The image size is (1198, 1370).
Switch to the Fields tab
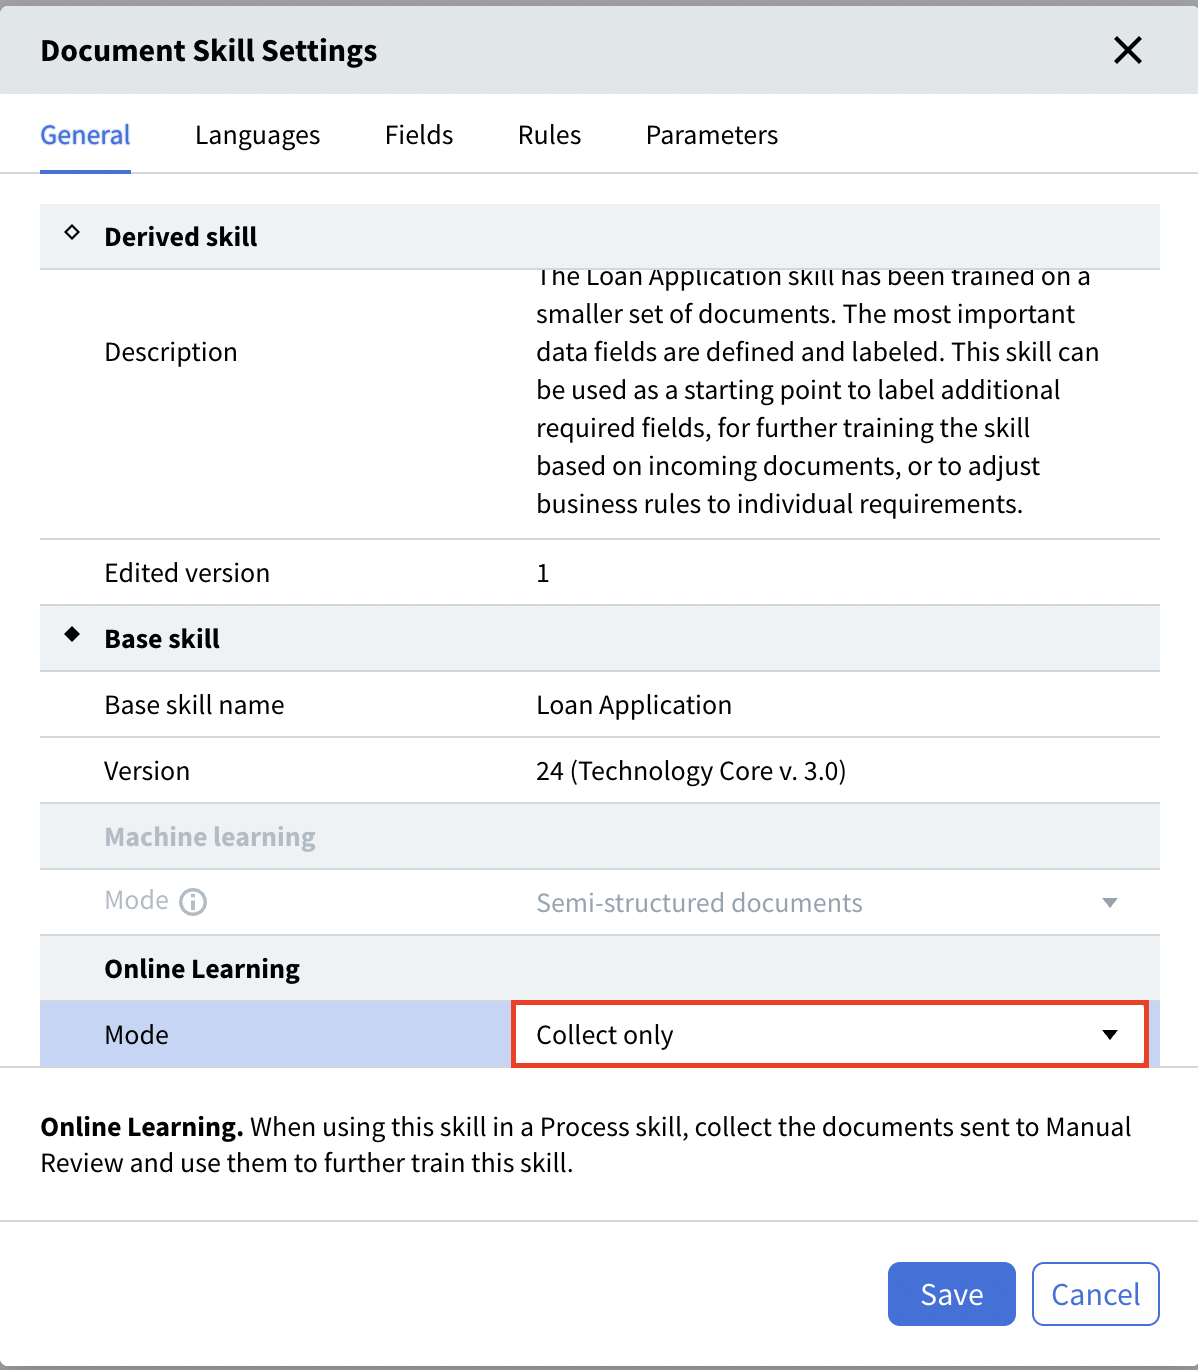click(x=419, y=135)
